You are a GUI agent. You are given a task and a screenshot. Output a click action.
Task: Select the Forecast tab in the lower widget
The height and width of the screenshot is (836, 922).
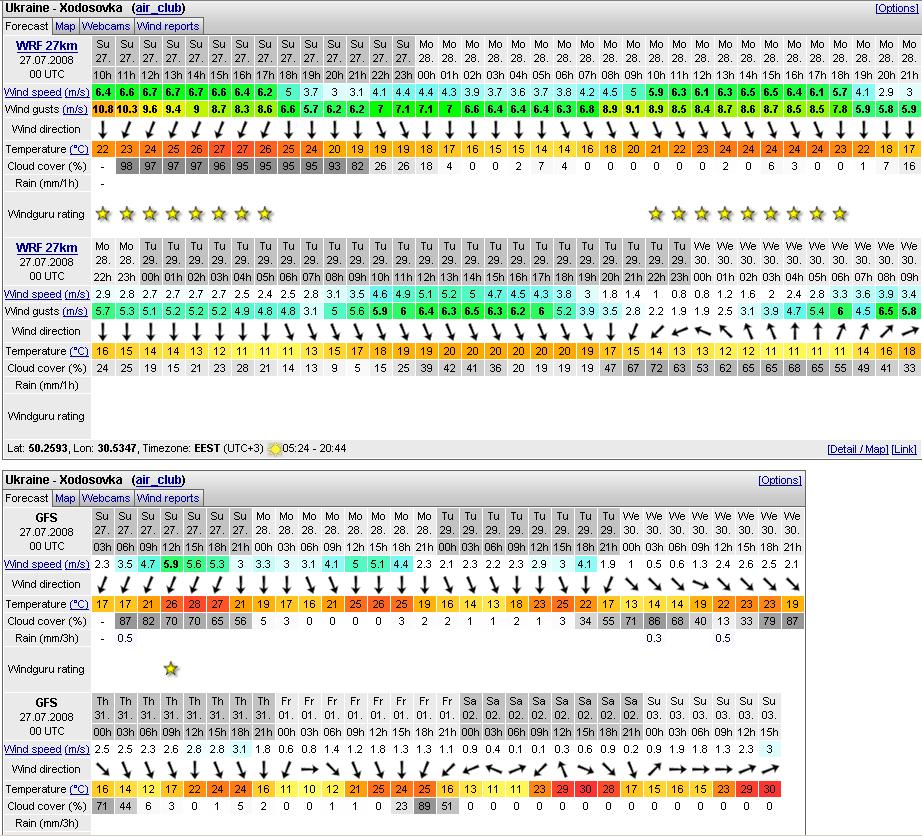pyautogui.click(x=27, y=498)
